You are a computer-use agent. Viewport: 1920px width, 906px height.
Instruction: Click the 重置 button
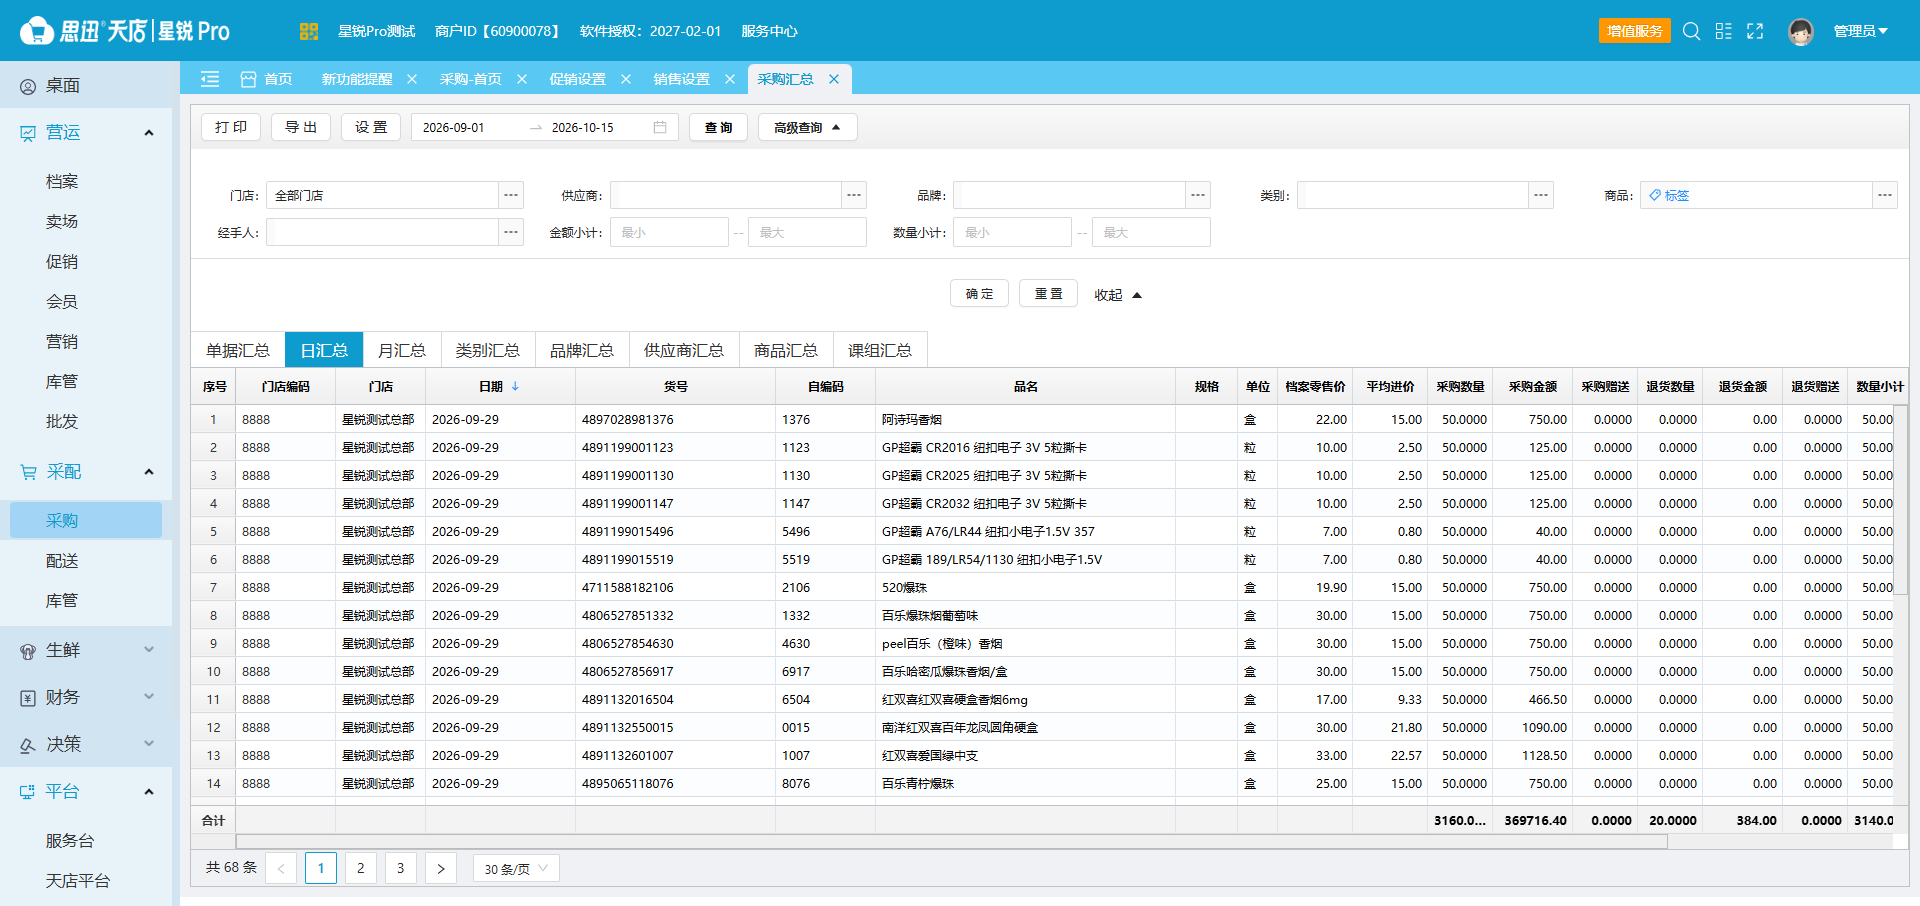(1048, 293)
